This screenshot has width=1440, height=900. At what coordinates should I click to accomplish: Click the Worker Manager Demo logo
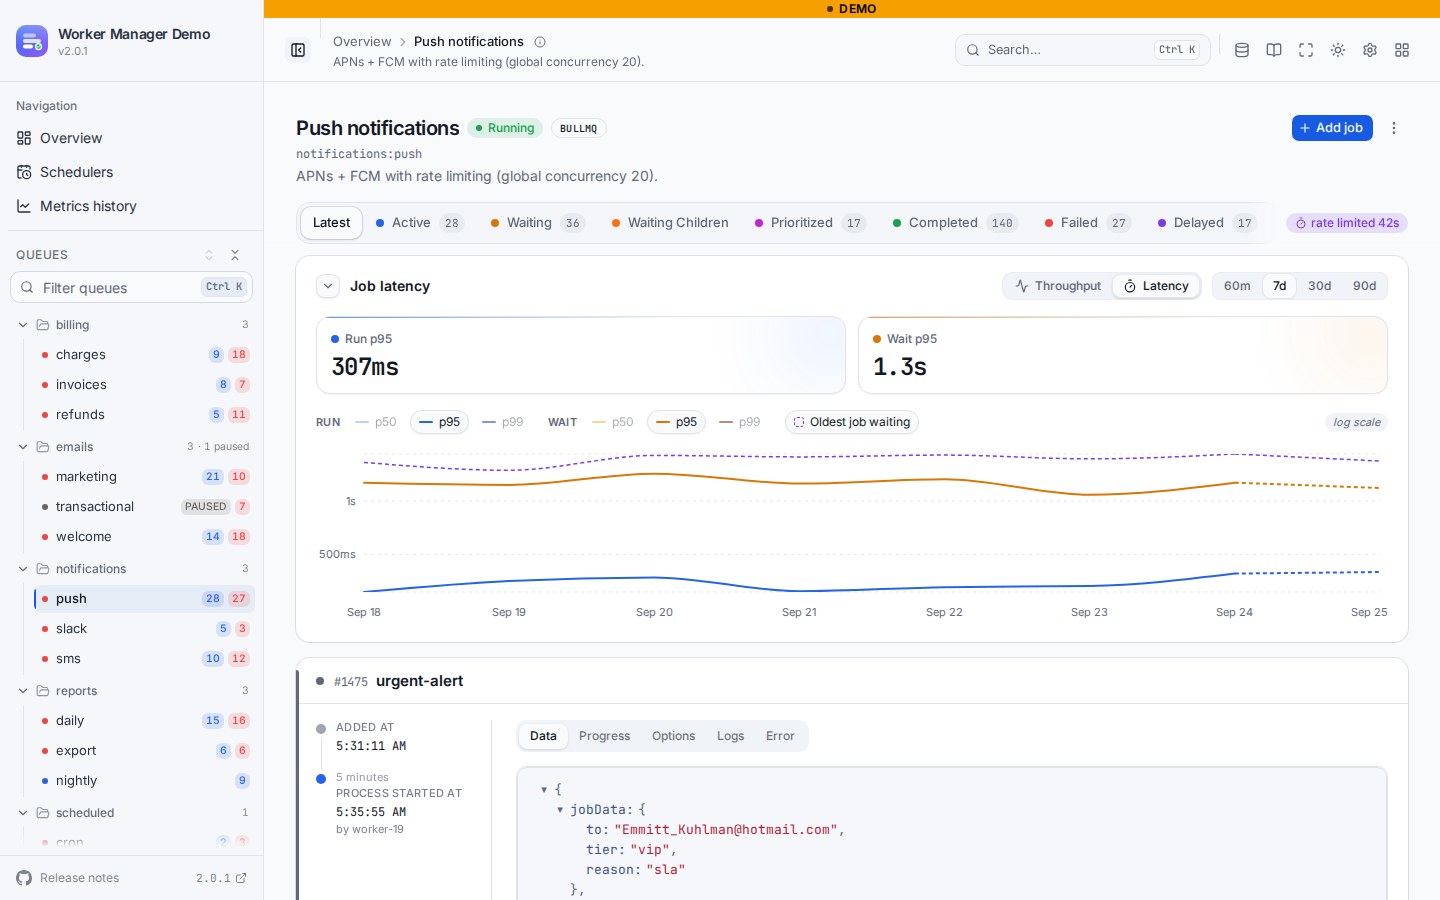pos(32,41)
